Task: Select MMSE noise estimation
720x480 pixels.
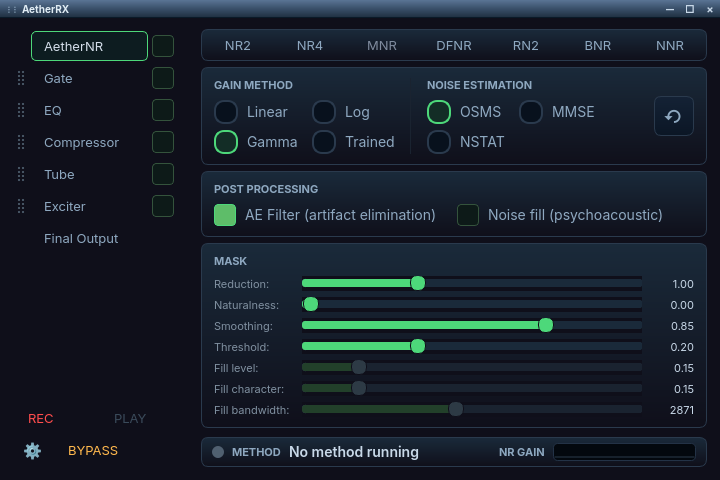Action: [531, 112]
